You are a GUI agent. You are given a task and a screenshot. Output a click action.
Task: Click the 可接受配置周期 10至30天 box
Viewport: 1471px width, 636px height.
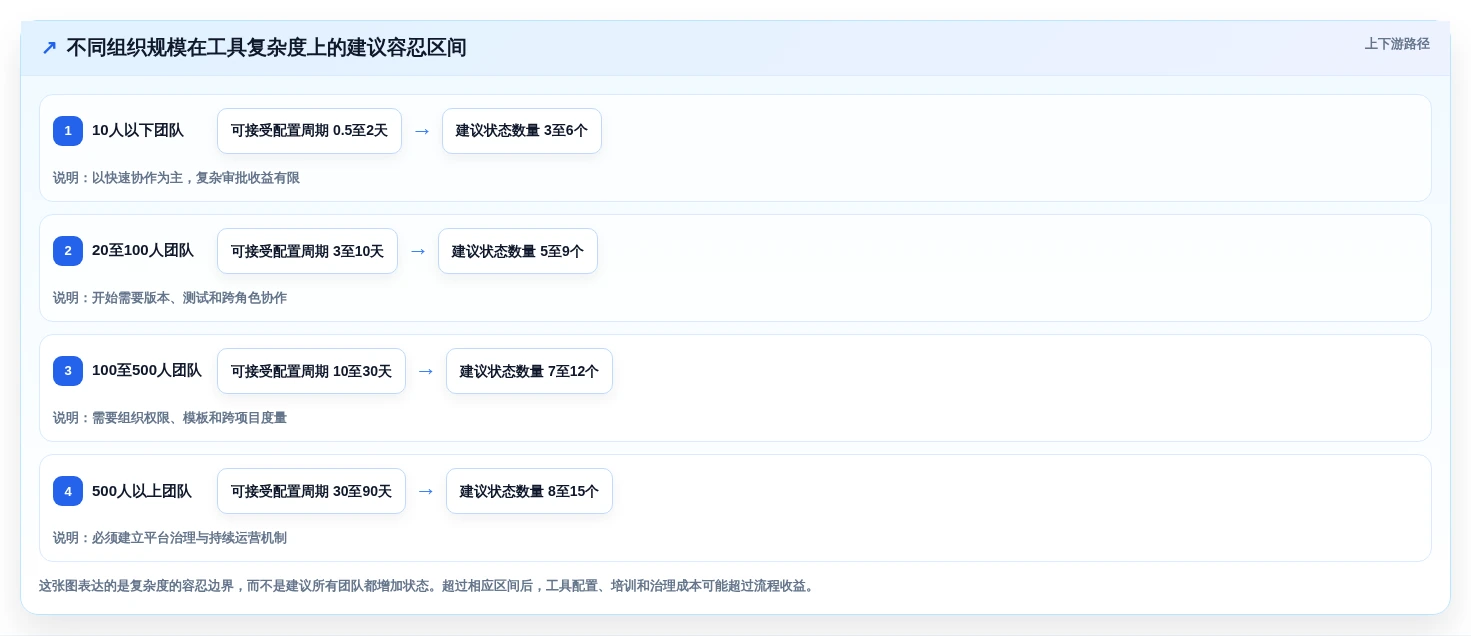(x=311, y=371)
